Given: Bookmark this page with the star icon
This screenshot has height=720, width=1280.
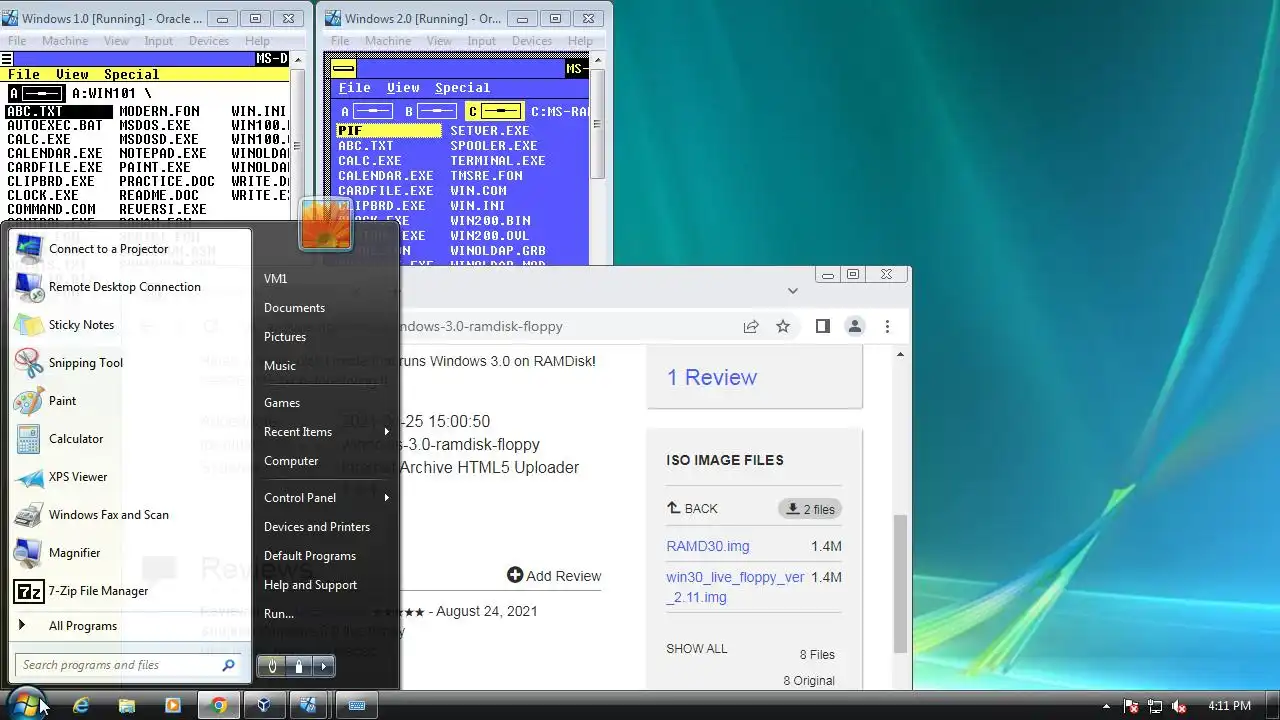Looking at the screenshot, I should pyautogui.click(x=783, y=326).
